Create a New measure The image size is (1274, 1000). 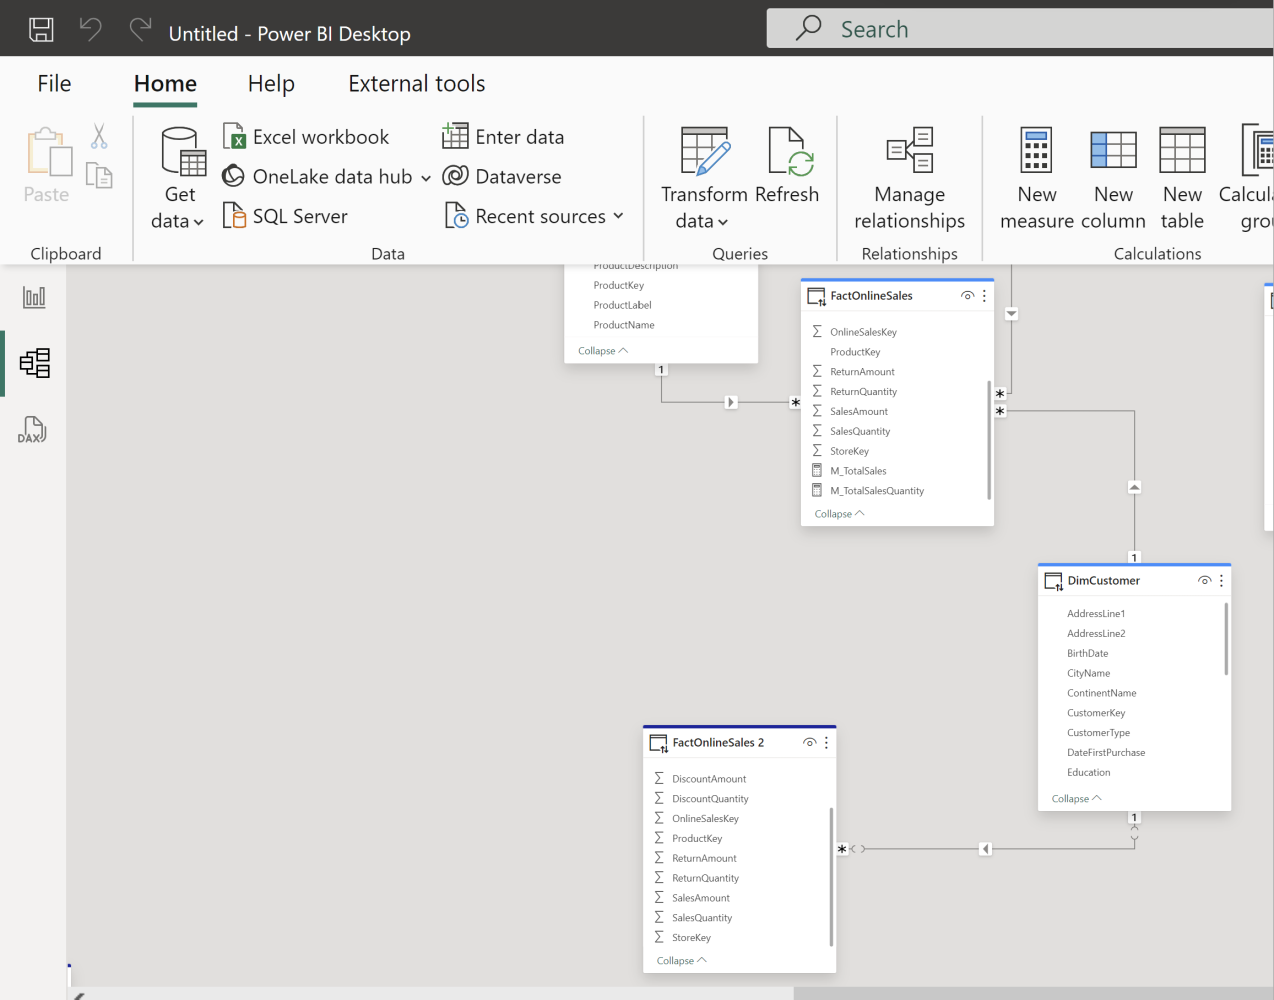coord(1036,151)
